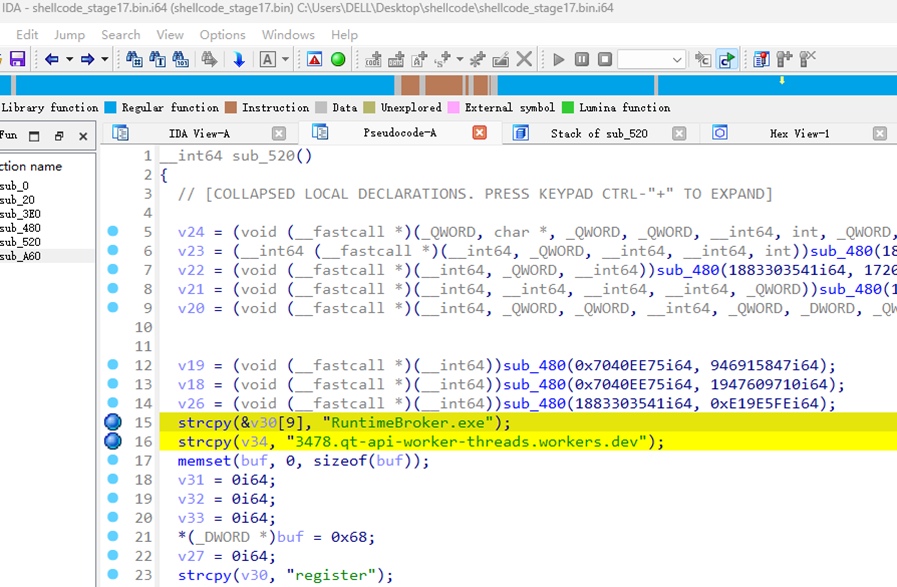The height and width of the screenshot is (587, 897).
Task: Click the make-string toolbar icon
Action: pos(419,59)
